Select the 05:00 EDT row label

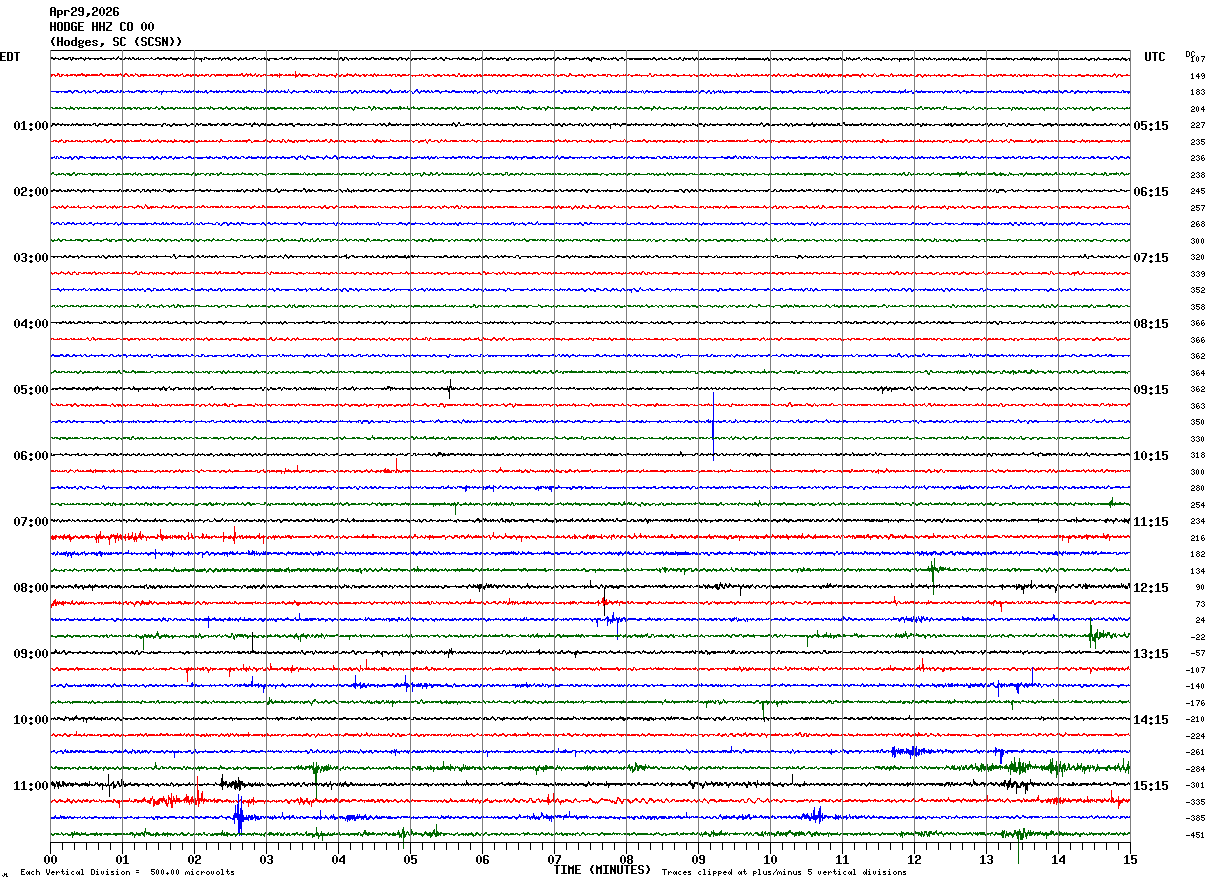tap(30, 390)
